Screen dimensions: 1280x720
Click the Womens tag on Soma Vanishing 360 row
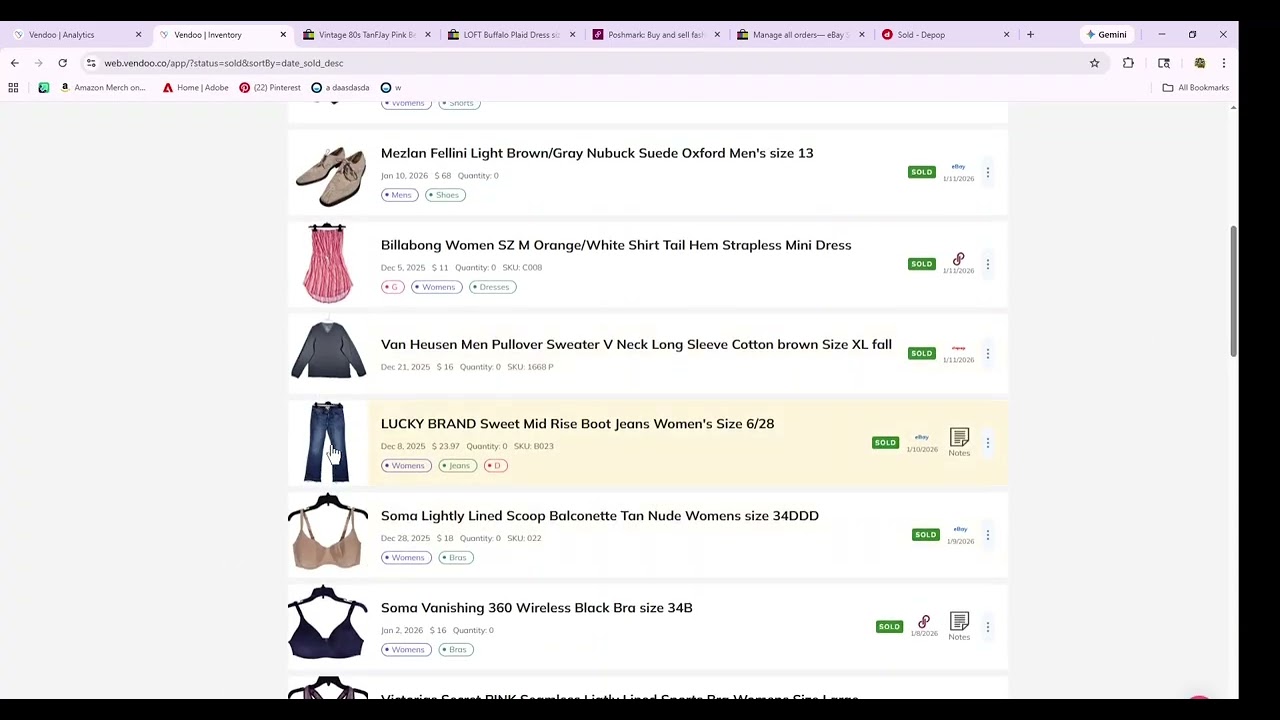[405, 650]
